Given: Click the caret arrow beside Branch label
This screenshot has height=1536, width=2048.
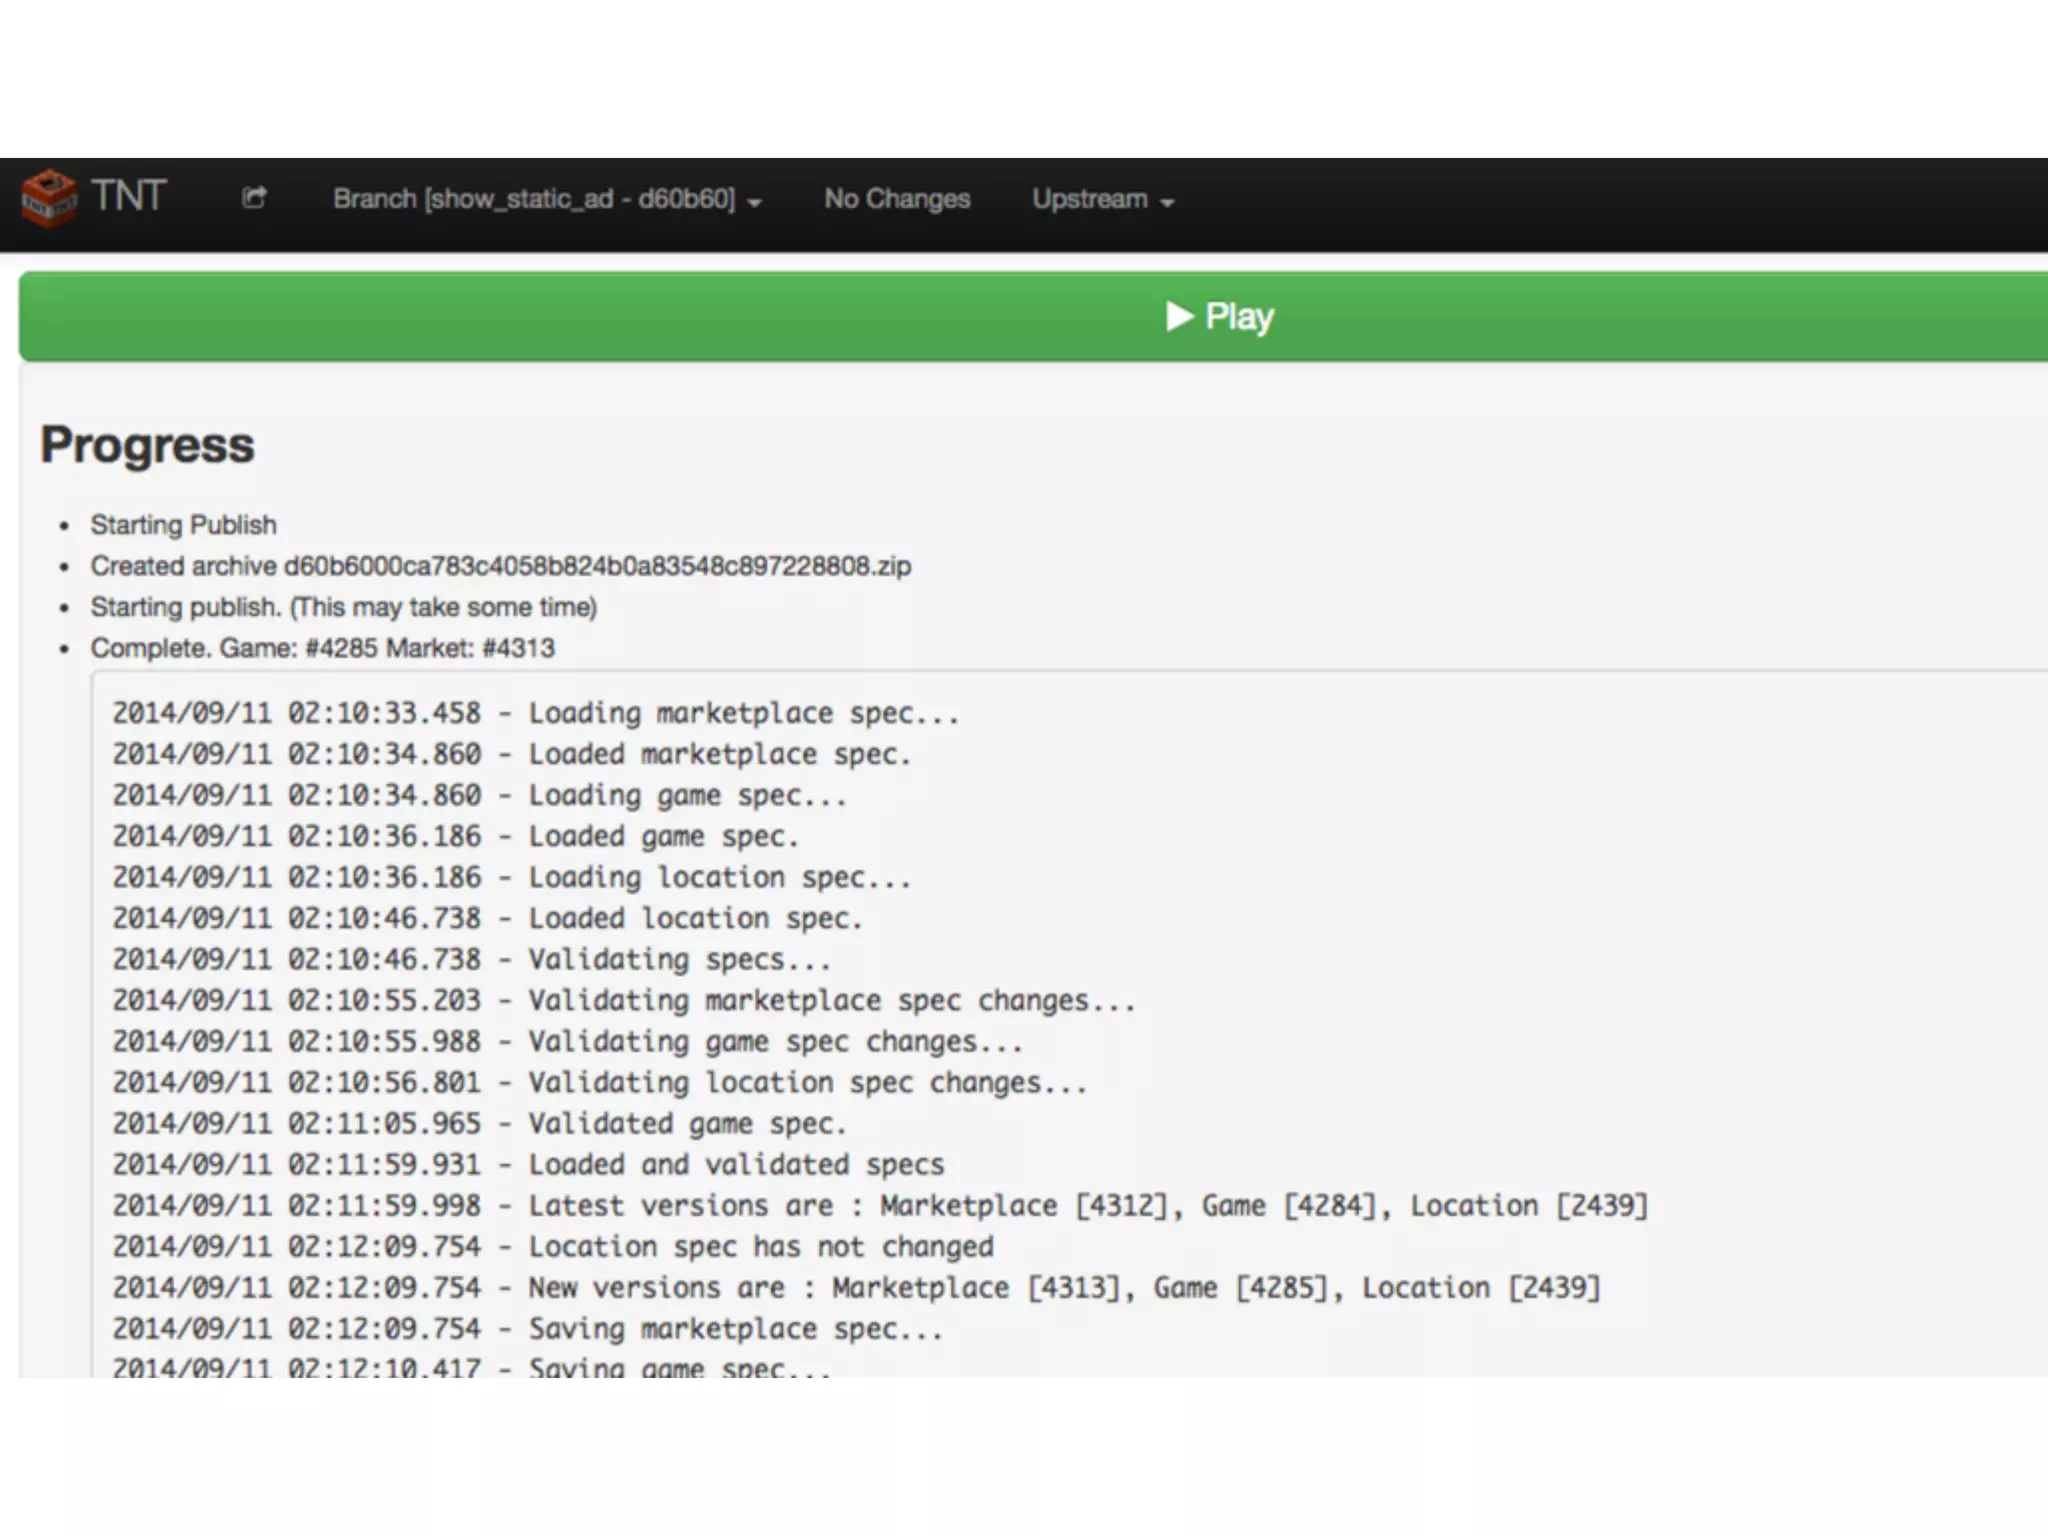Looking at the screenshot, I should 755,202.
